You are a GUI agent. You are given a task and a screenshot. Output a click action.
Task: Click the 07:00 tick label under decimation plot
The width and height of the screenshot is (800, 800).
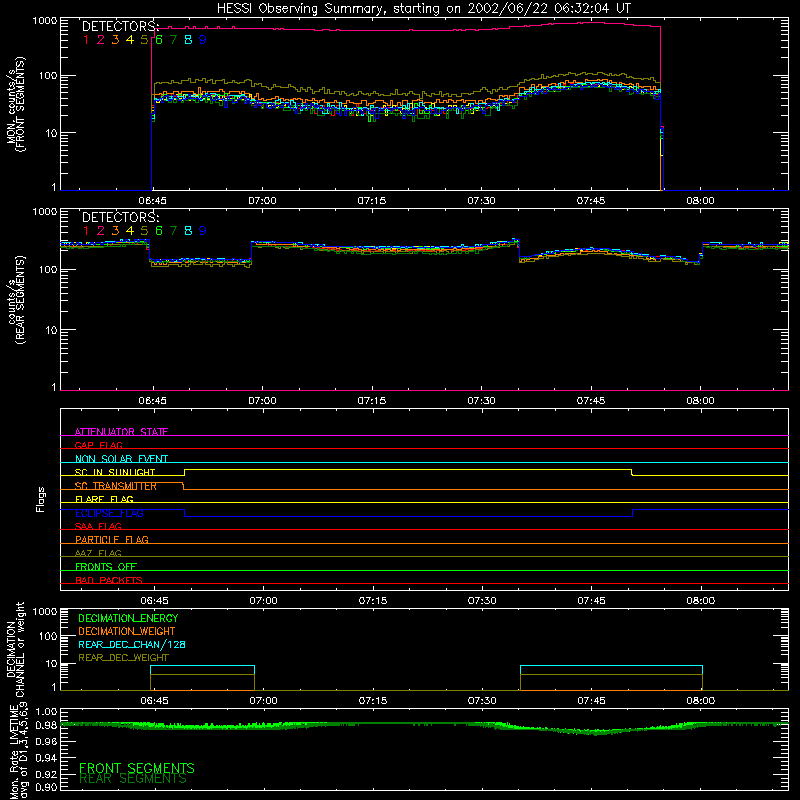pyautogui.click(x=263, y=701)
